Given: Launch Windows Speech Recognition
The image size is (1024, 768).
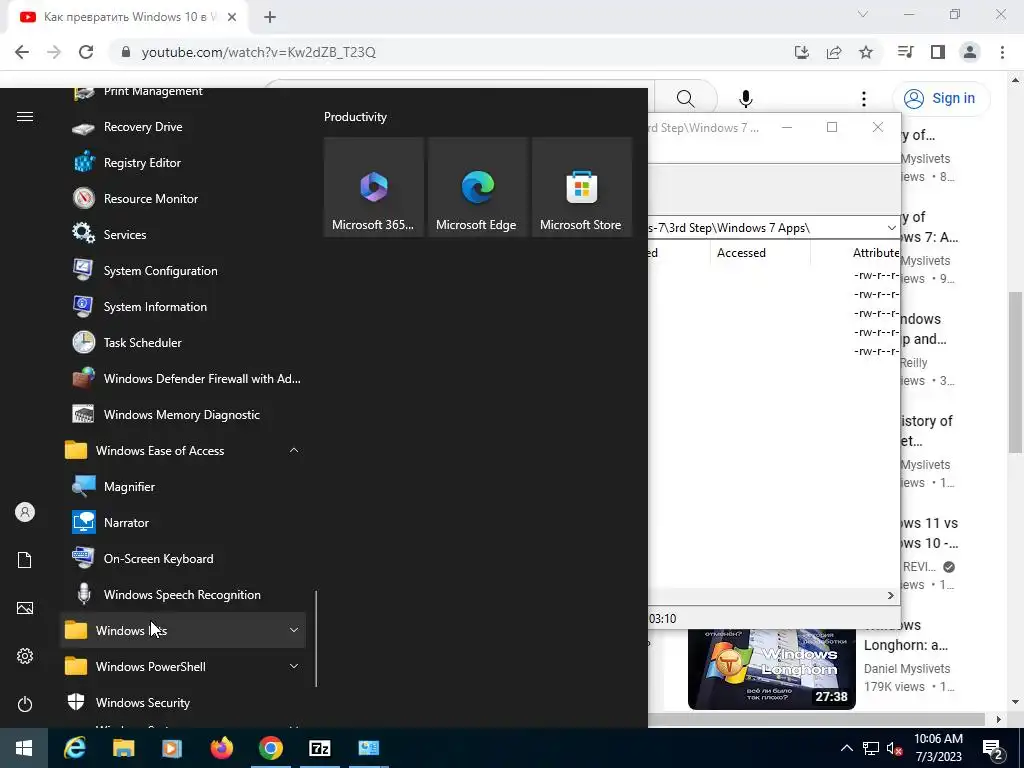Looking at the screenshot, I should pos(183,594).
